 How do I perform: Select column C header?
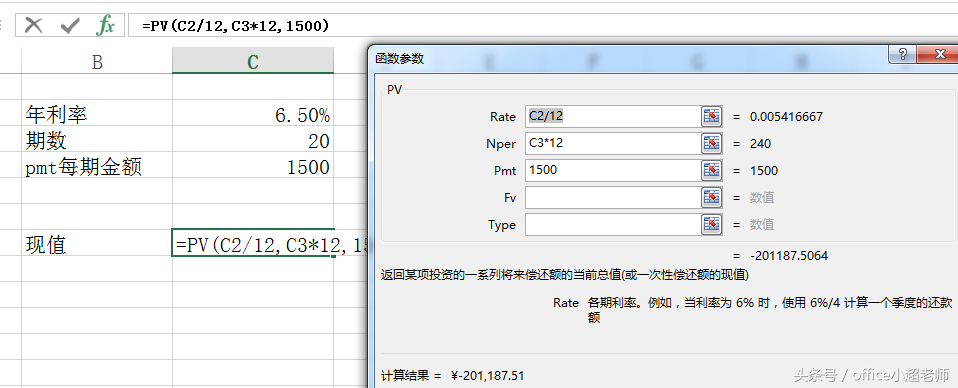253,61
